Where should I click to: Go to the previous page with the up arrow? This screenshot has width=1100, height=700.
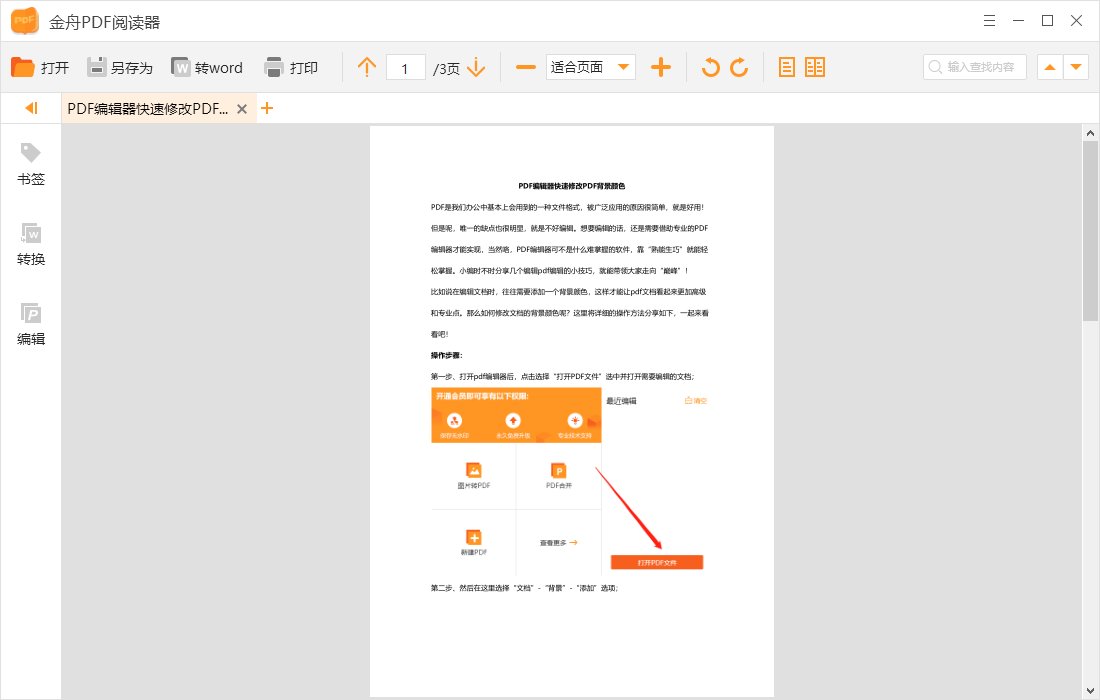click(x=367, y=67)
